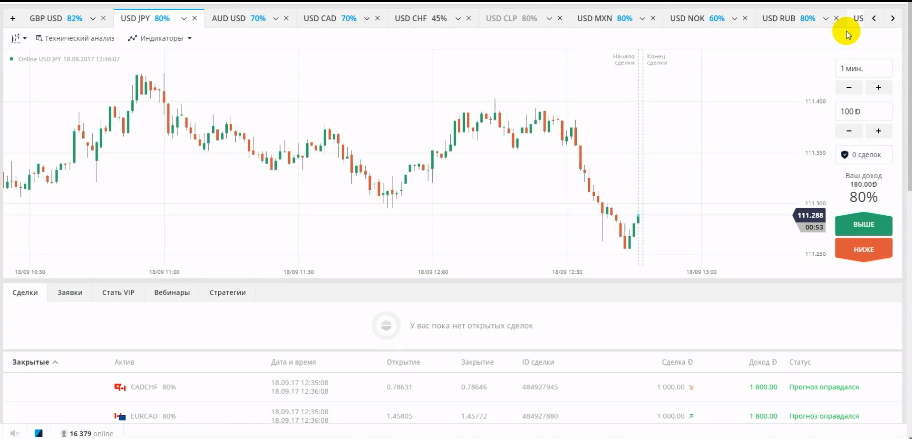This screenshot has width=912, height=439.
Task: Decrease trade amount with minus button
Action: [849, 131]
